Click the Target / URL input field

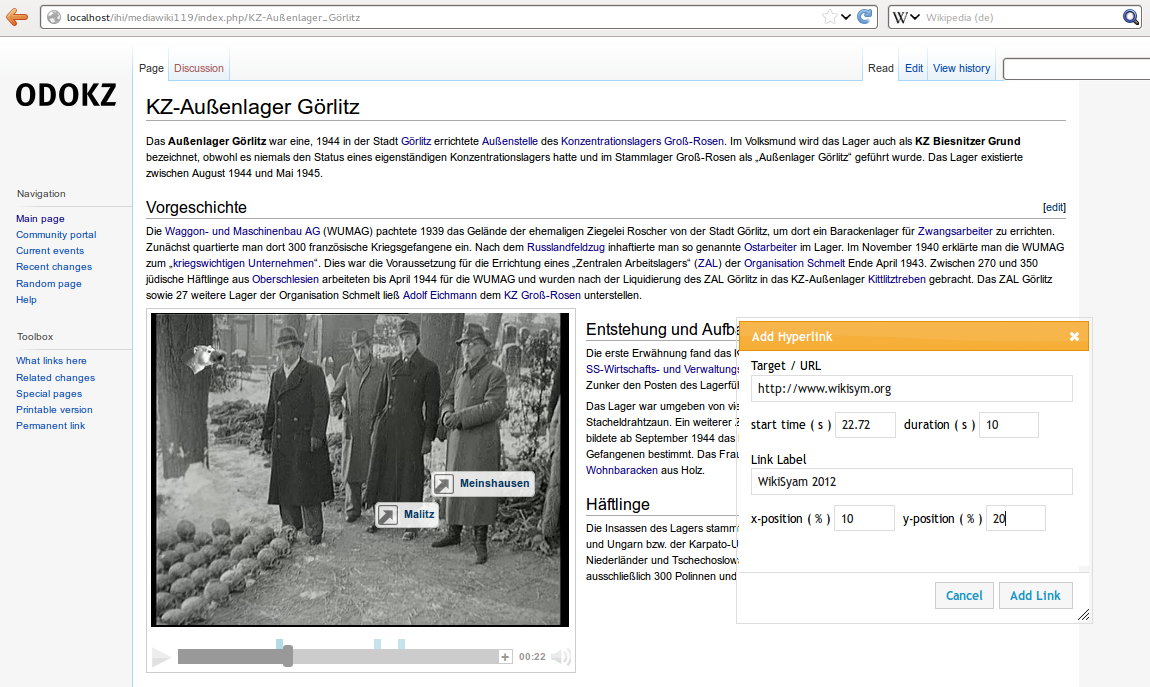click(x=911, y=389)
